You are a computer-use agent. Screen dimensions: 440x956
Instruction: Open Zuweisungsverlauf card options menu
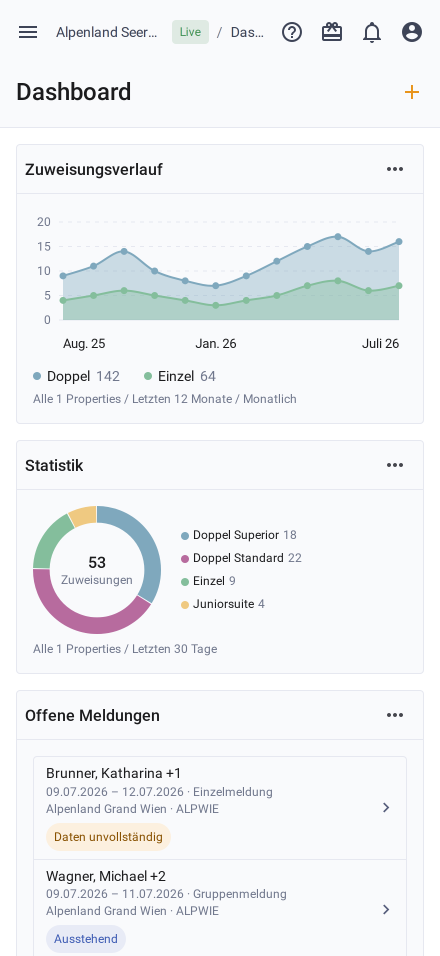395,169
